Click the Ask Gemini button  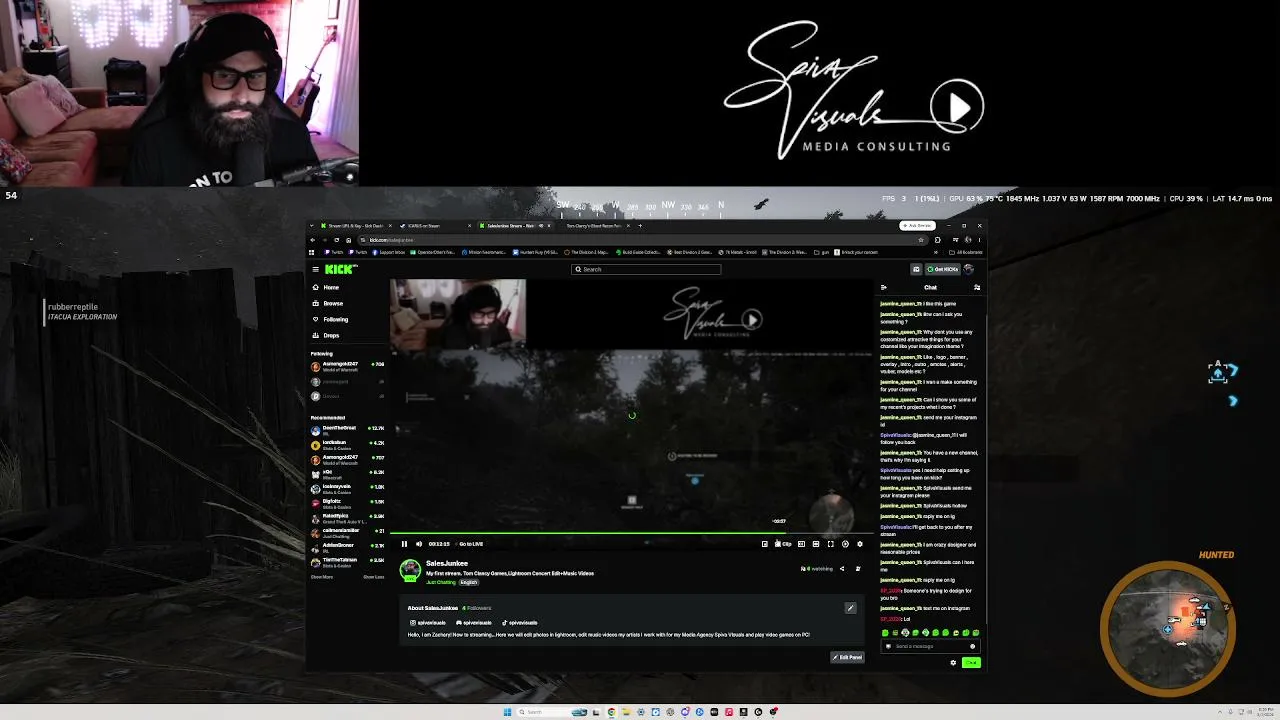[x=917, y=226]
